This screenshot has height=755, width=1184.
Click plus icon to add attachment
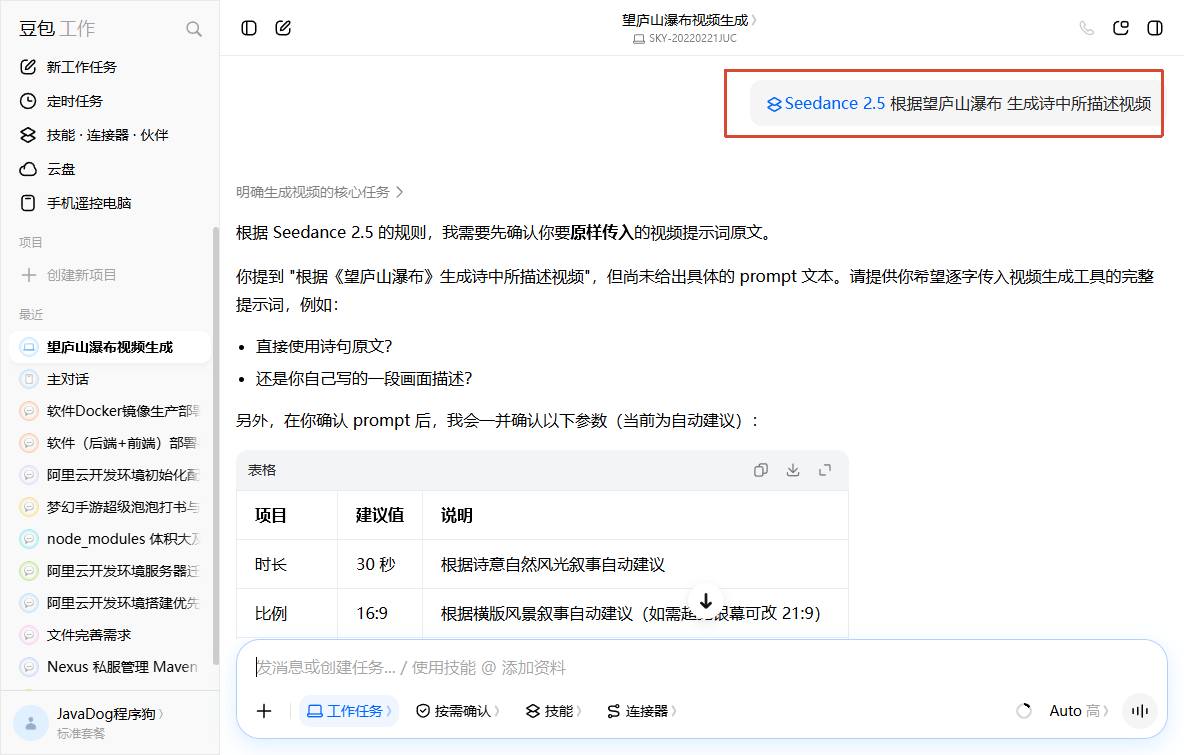point(264,711)
